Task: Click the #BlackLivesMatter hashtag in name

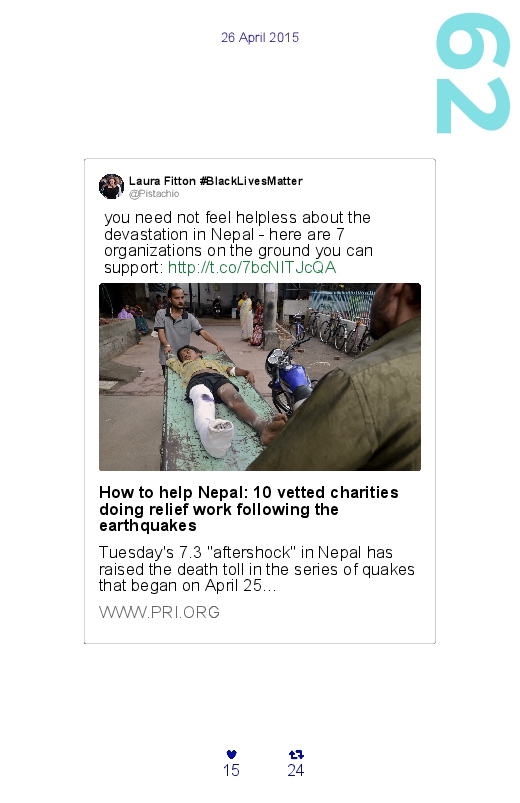Action: [x=251, y=181]
